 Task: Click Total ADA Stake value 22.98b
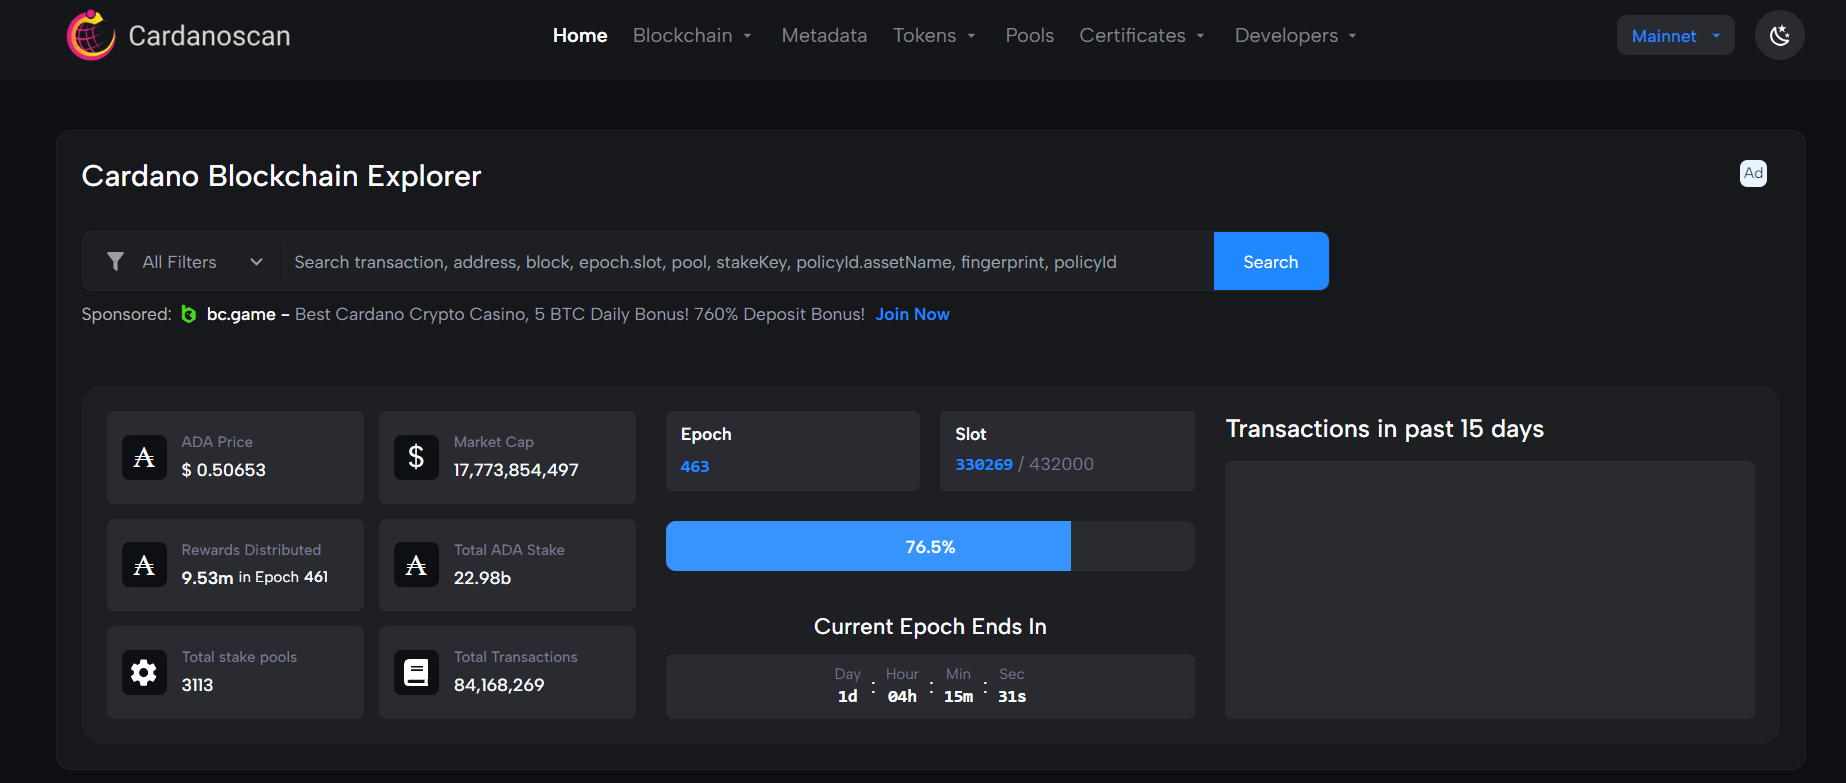482,578
